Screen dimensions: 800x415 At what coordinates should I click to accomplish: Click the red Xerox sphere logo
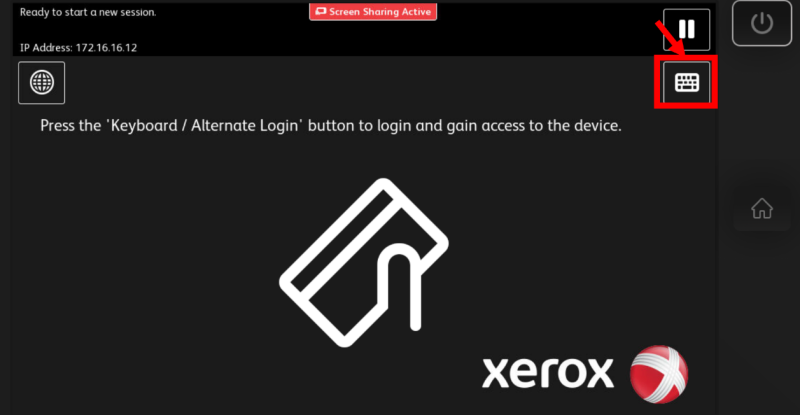tap(659, 374)
